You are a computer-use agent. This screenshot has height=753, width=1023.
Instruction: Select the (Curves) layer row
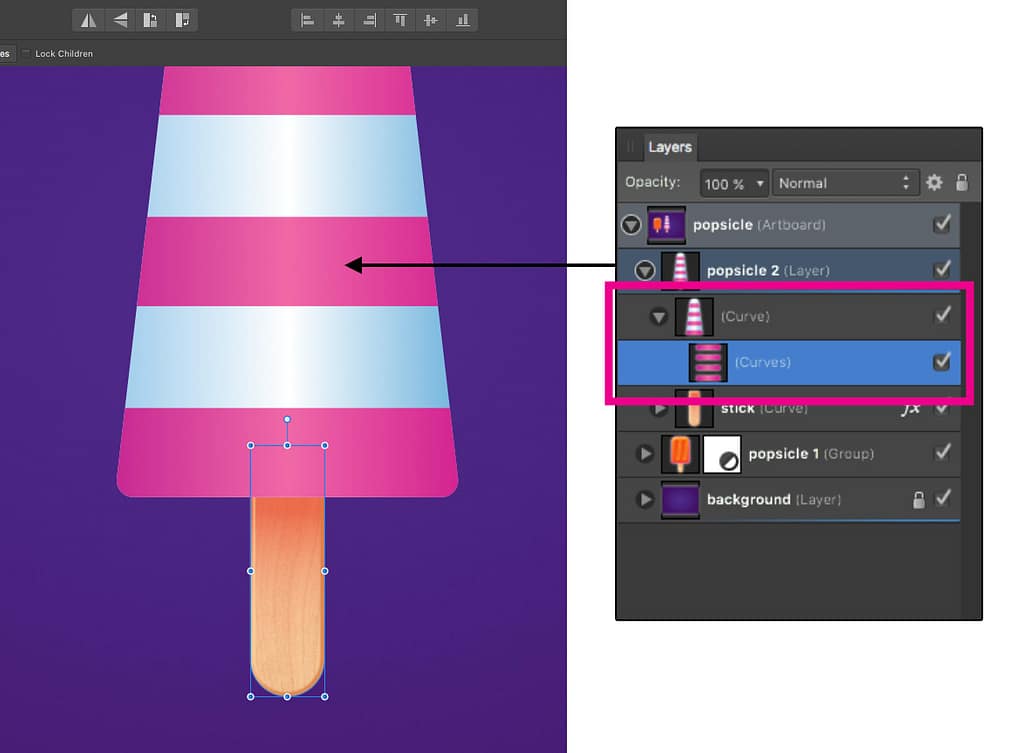point(788,362)
